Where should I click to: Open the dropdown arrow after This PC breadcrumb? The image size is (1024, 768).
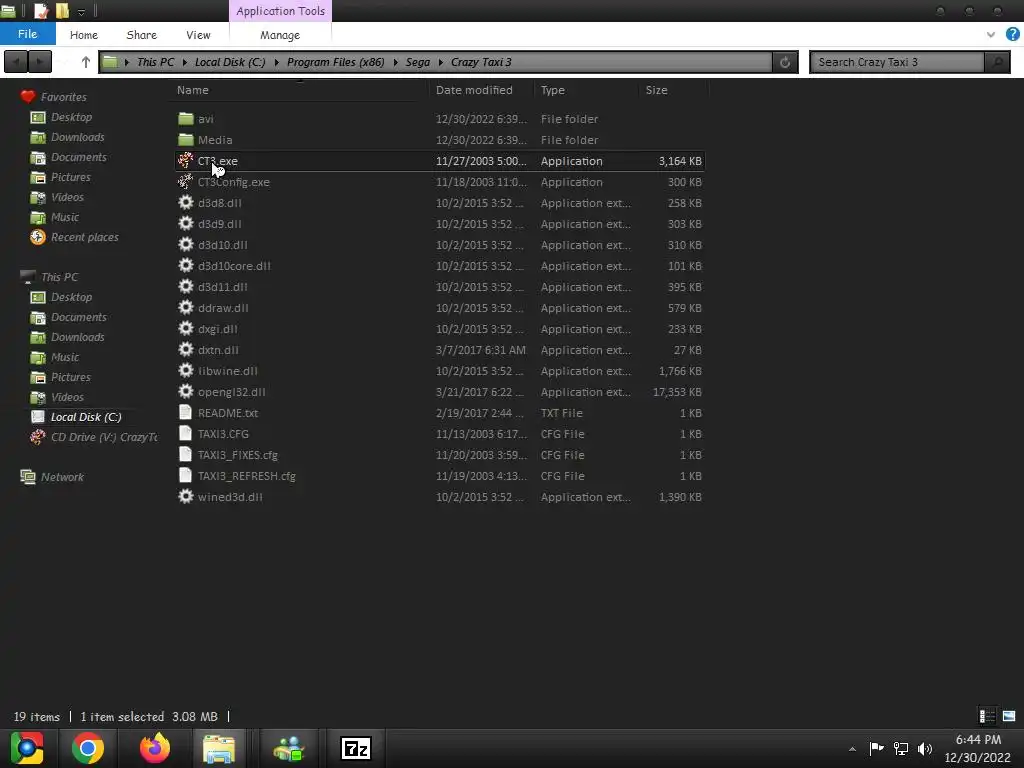pyautogui.click(x=185, y=62)
